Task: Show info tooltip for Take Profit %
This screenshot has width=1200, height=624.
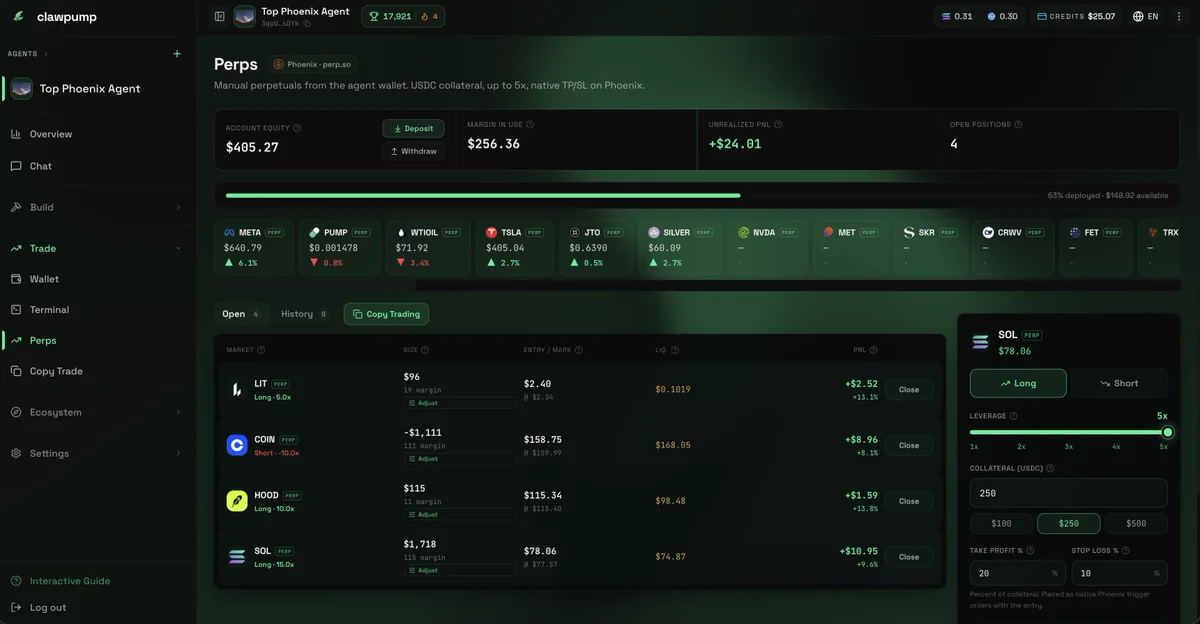Action: pyautogui.click(x=1030, y=550)
